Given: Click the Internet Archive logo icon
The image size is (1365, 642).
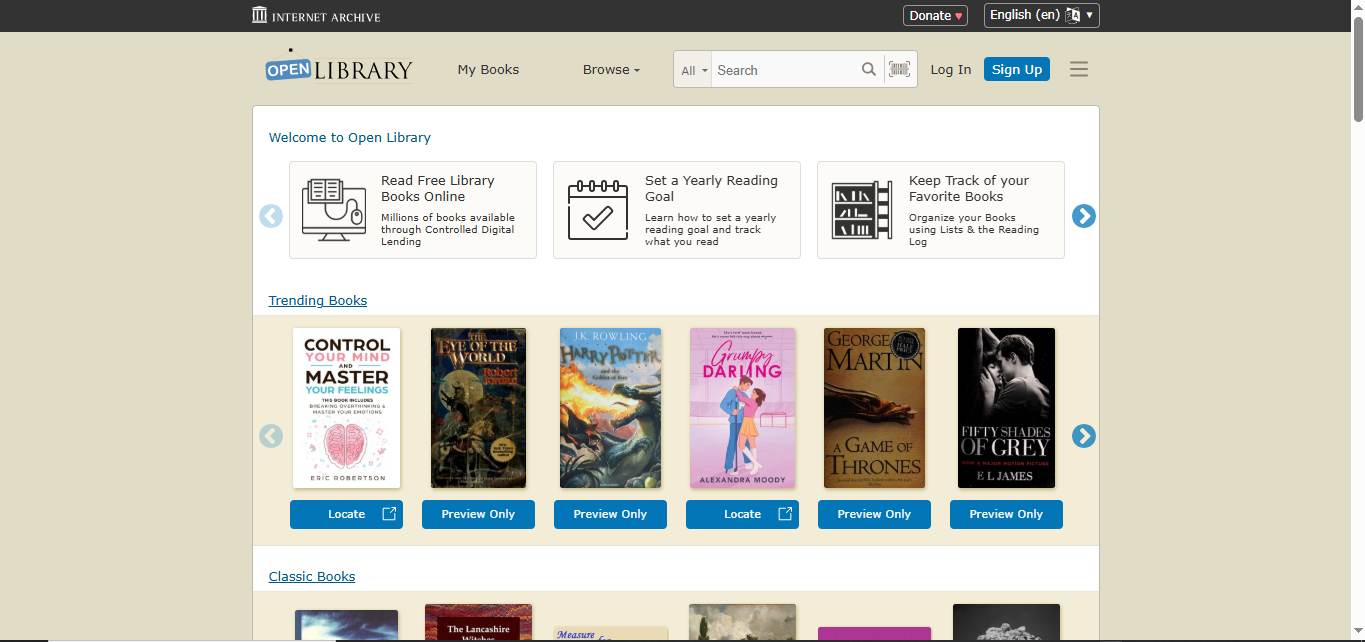Looking at the screenshot, I should [x=260, y=15].
